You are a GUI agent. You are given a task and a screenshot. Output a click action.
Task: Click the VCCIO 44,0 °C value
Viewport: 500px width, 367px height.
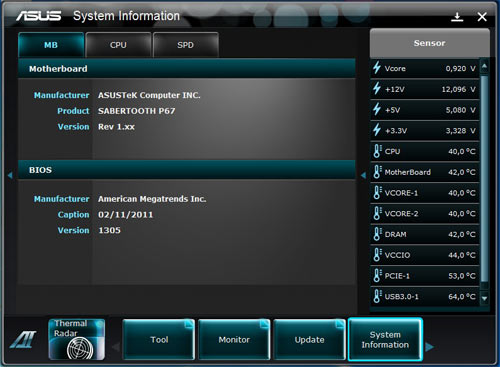coord(462,255)
